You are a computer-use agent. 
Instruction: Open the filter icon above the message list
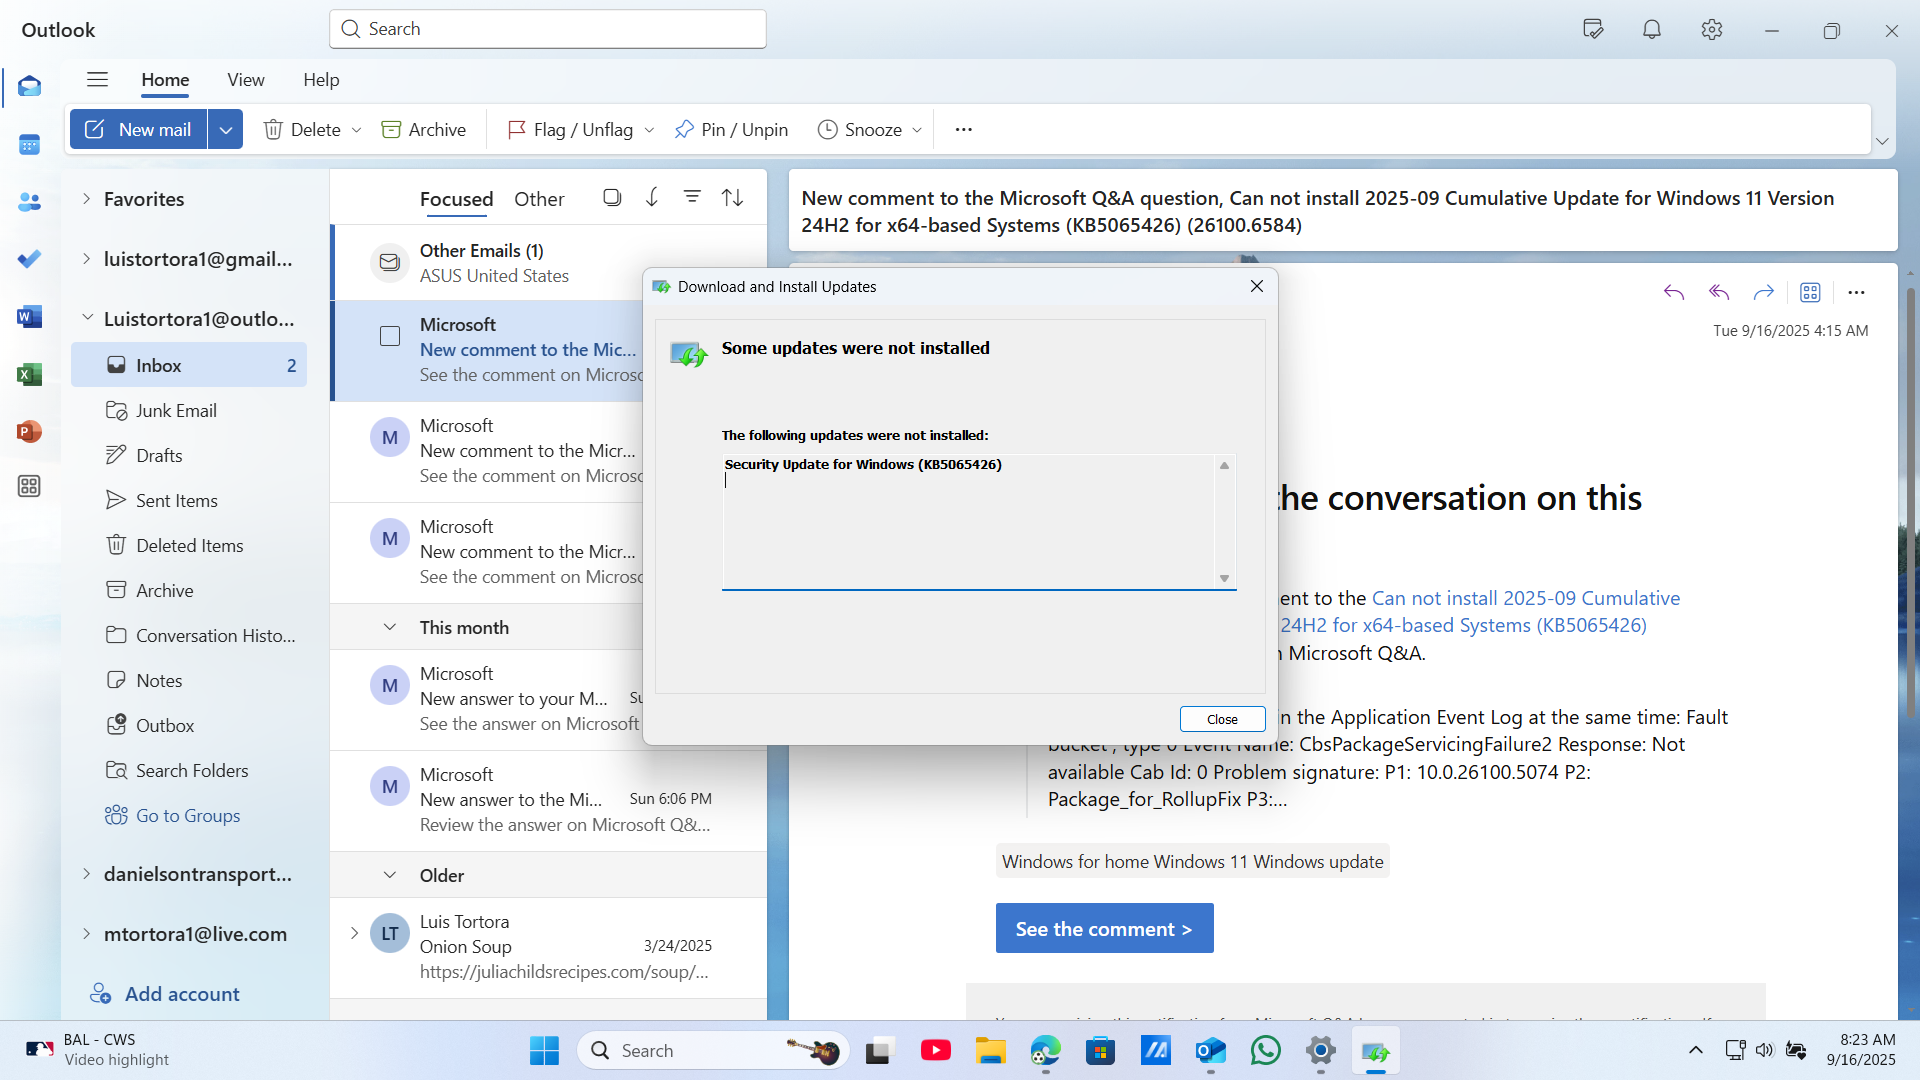(692, 197)
